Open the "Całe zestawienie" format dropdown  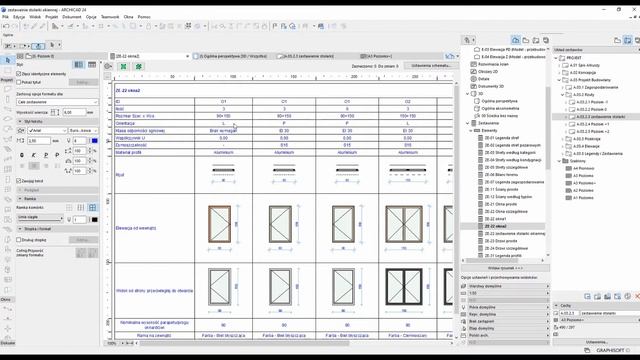(x=57, y=102)
